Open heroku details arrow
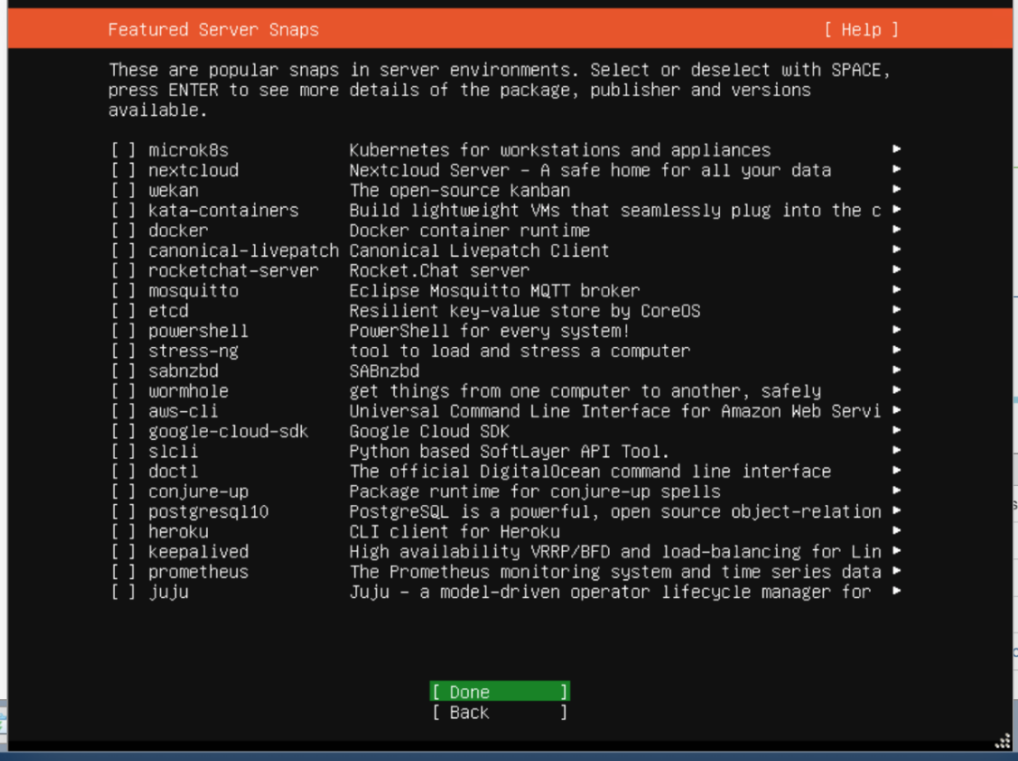The height and width of the screenshot is (761, 1018). point(897,531)
